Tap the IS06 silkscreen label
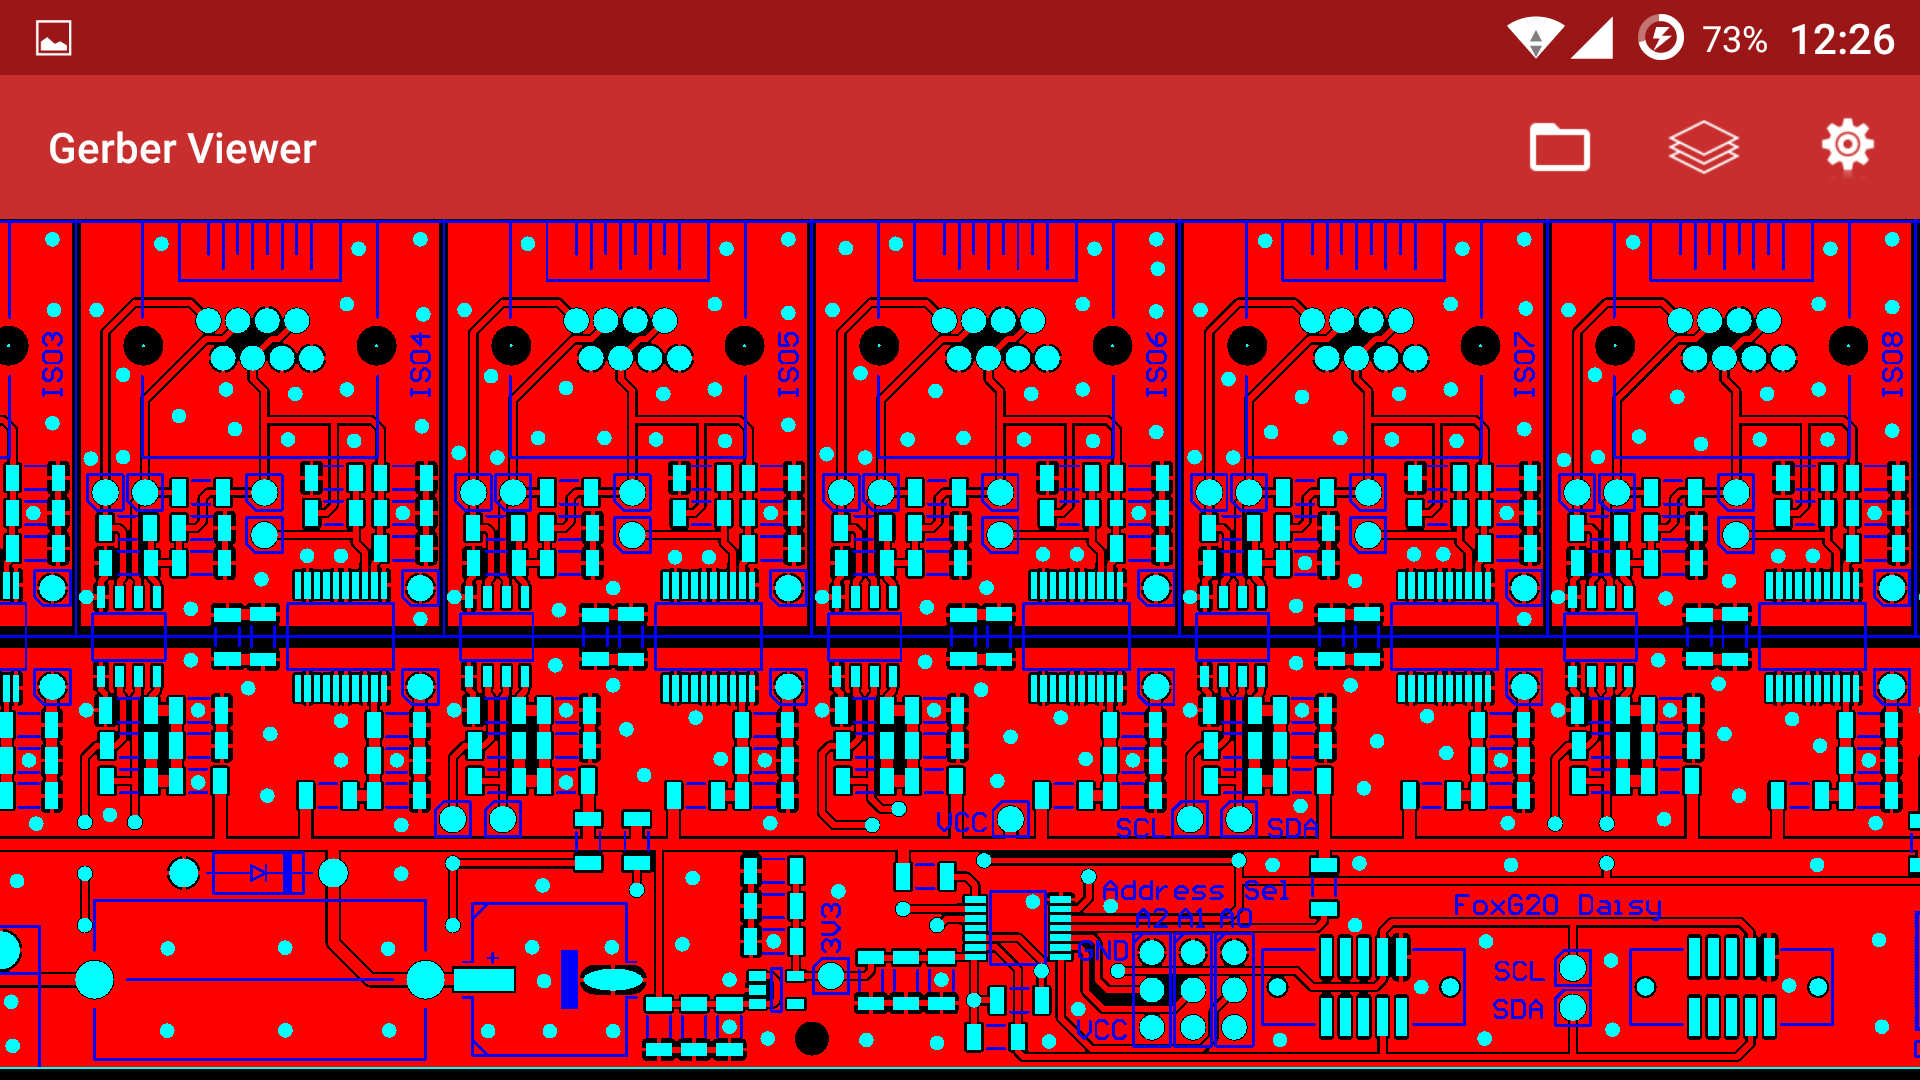Screen dimensions: 1920x1080 [x=1157, y=364]
